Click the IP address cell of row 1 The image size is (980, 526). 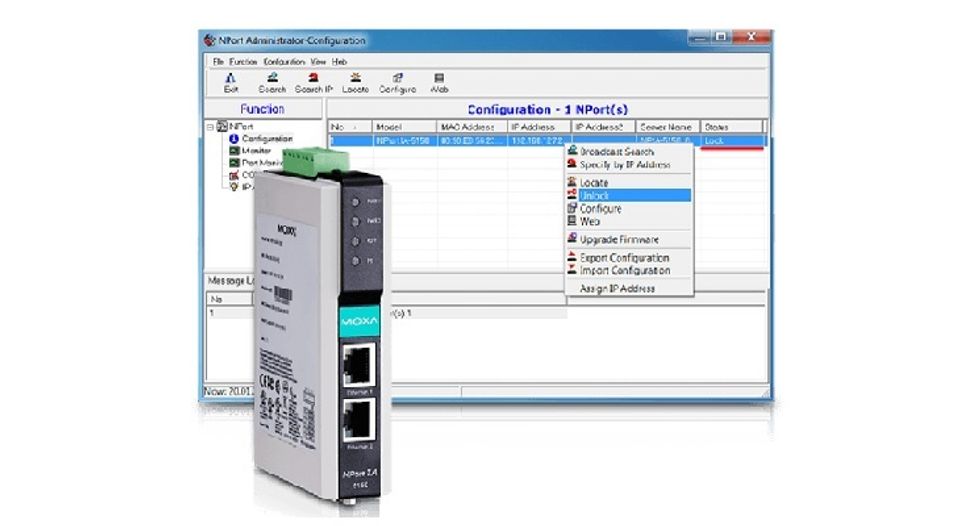539,141
